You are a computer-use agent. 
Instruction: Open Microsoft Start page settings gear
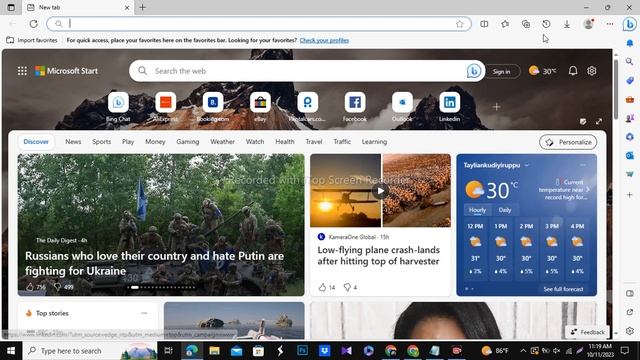point(592,71)
